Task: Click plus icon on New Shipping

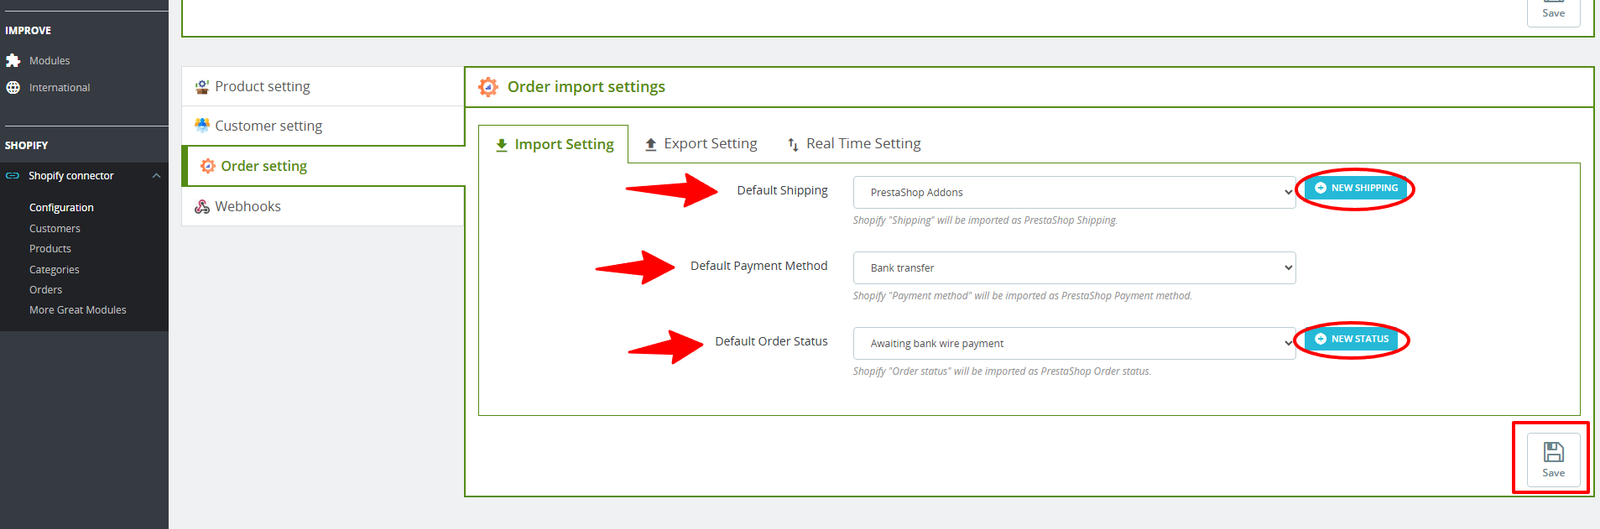Action: 1320,188
